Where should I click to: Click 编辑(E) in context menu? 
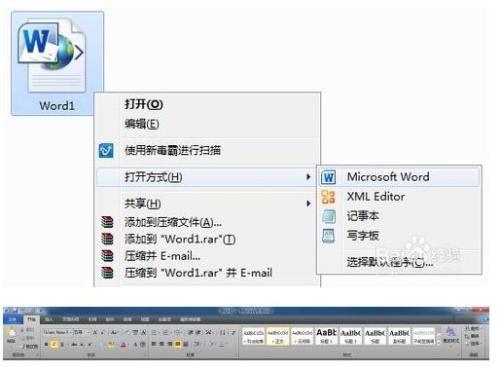pyautogui.click(x=142, y=124)
